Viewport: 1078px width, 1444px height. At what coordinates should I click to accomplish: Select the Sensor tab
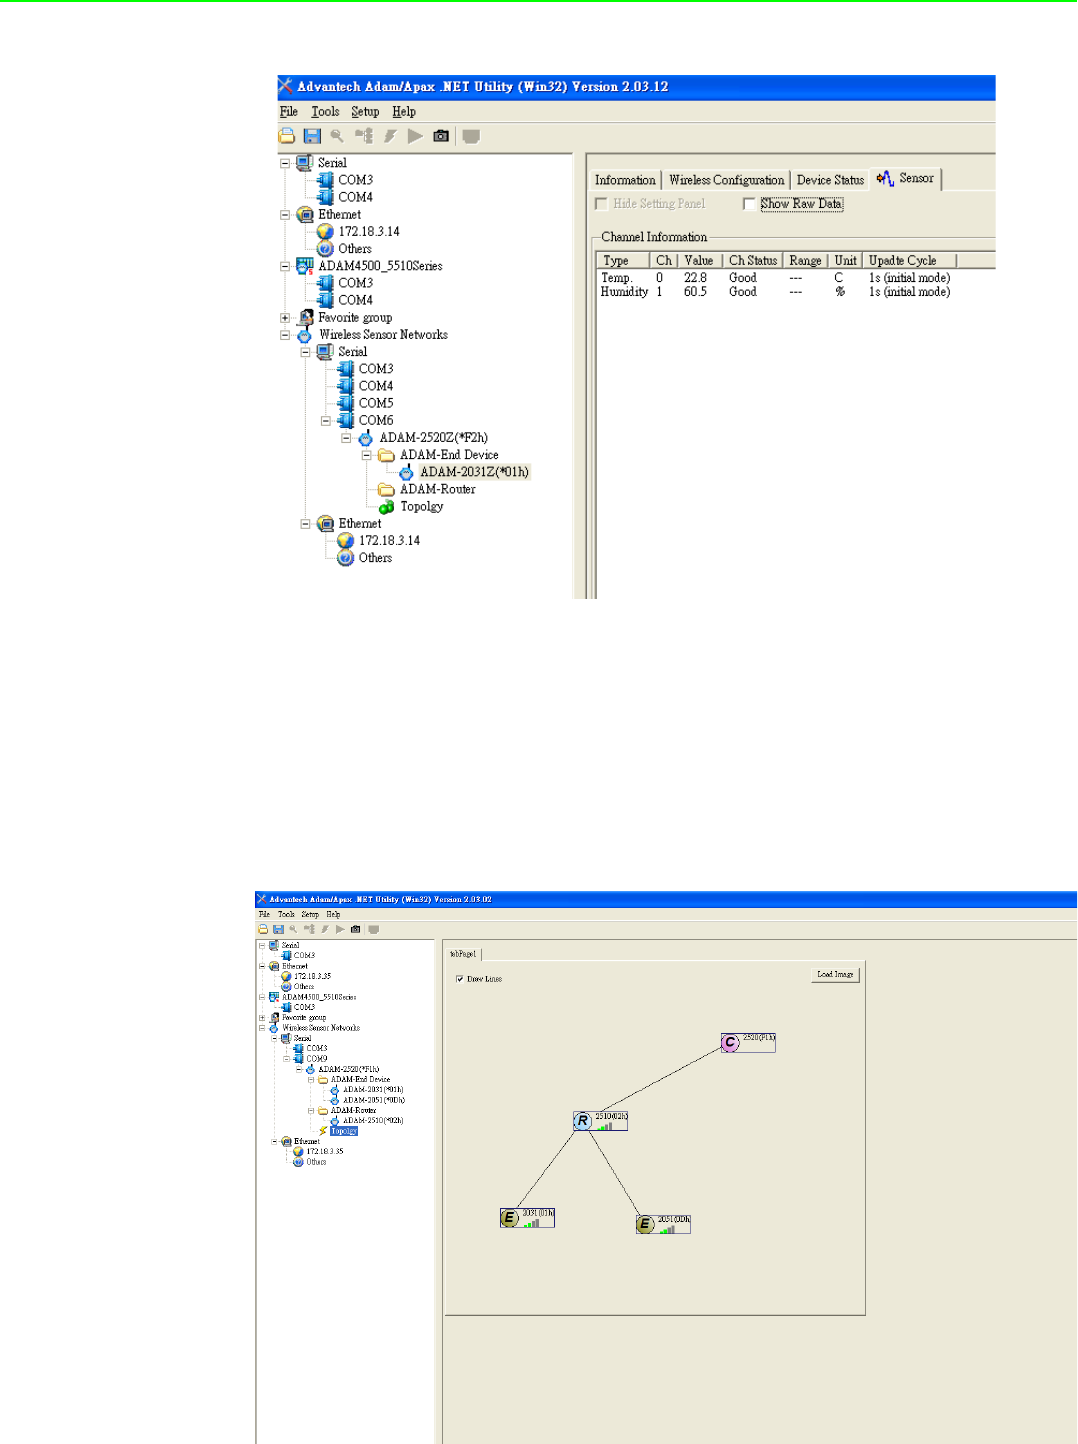click(906, 178)
